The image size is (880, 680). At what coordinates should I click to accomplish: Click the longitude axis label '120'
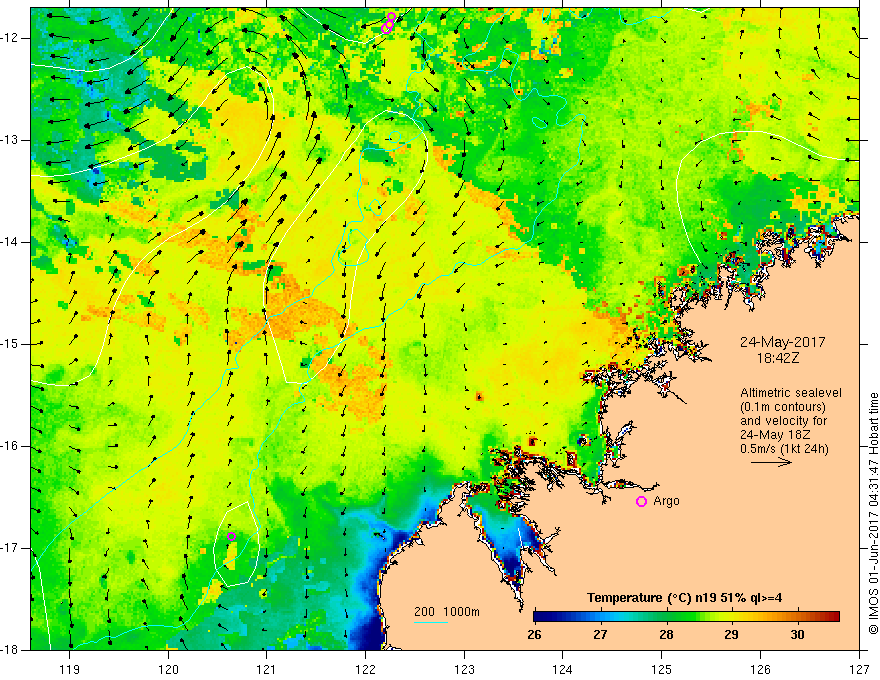(168, 669)
